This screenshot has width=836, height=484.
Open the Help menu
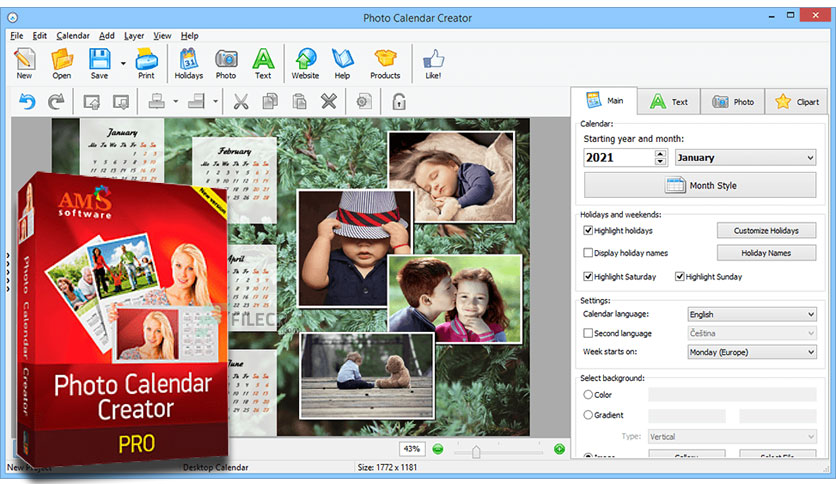point(189,36)
